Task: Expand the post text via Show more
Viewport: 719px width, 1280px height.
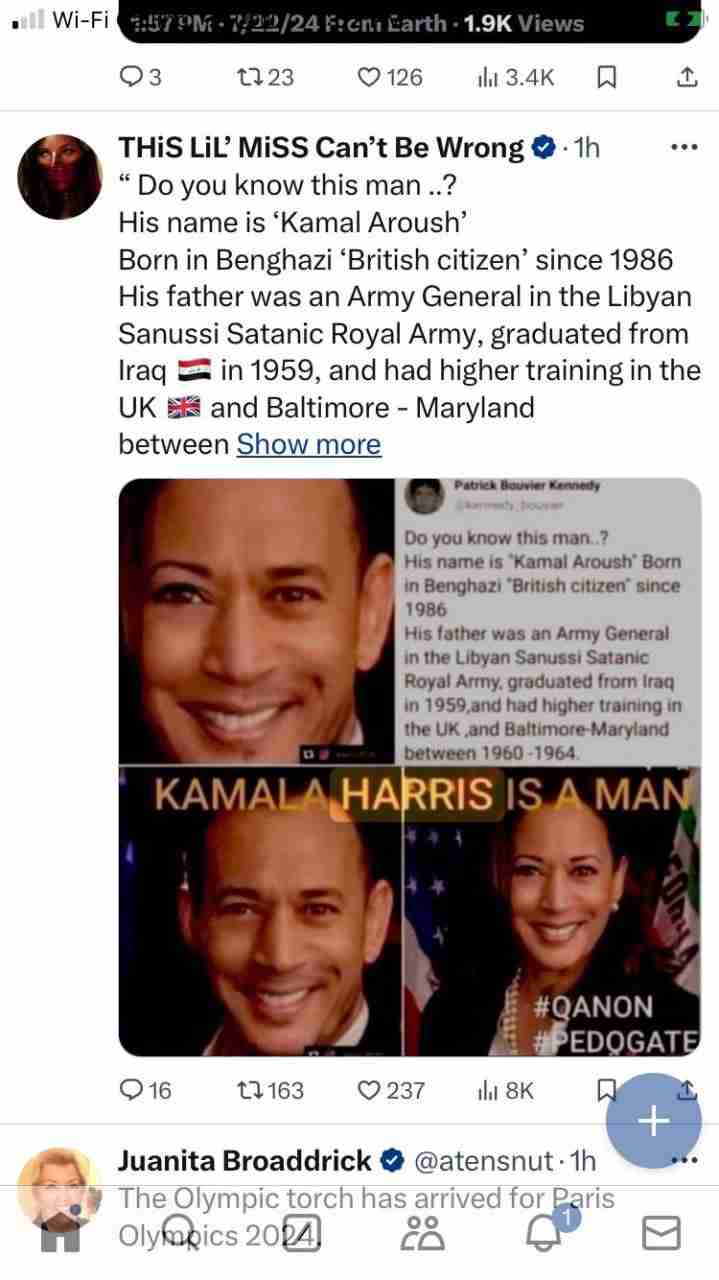Action: (x=309, y=444)
